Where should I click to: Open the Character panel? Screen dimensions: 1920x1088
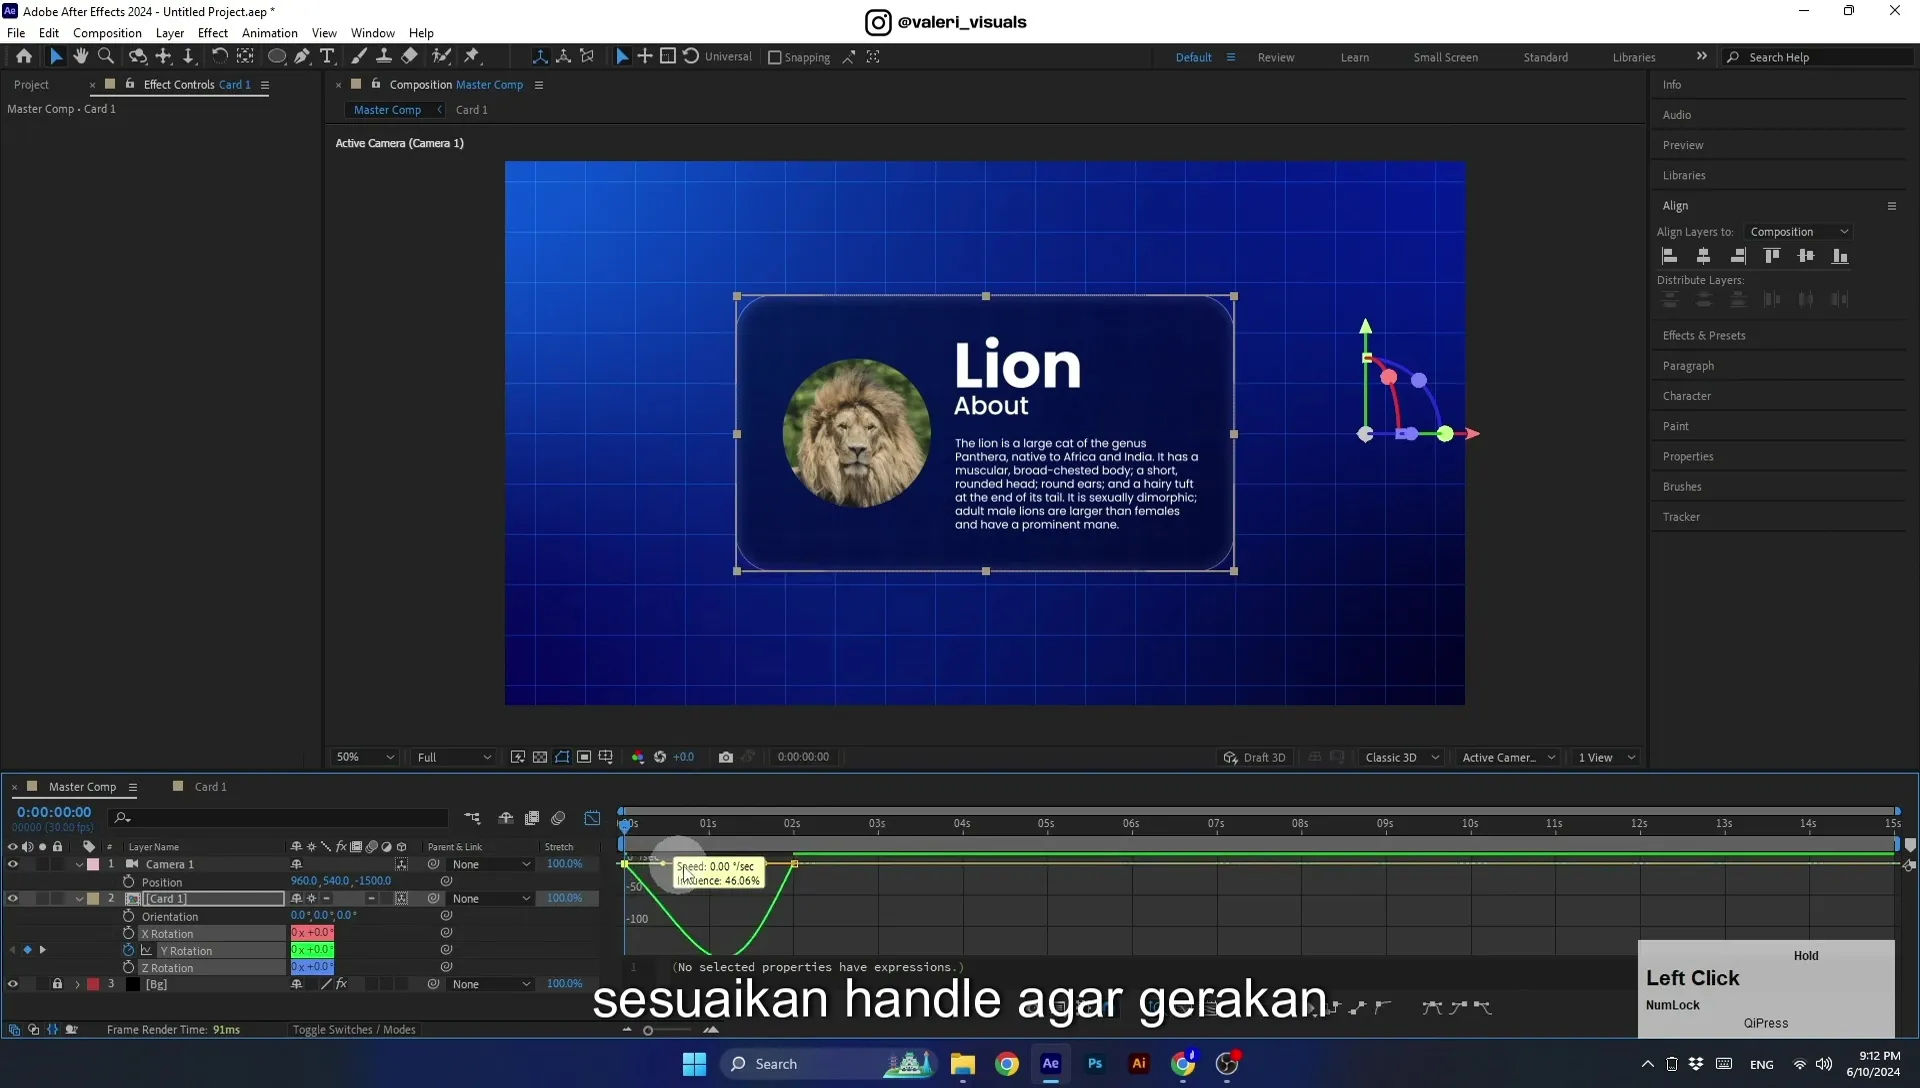(x=1686, y=396)
